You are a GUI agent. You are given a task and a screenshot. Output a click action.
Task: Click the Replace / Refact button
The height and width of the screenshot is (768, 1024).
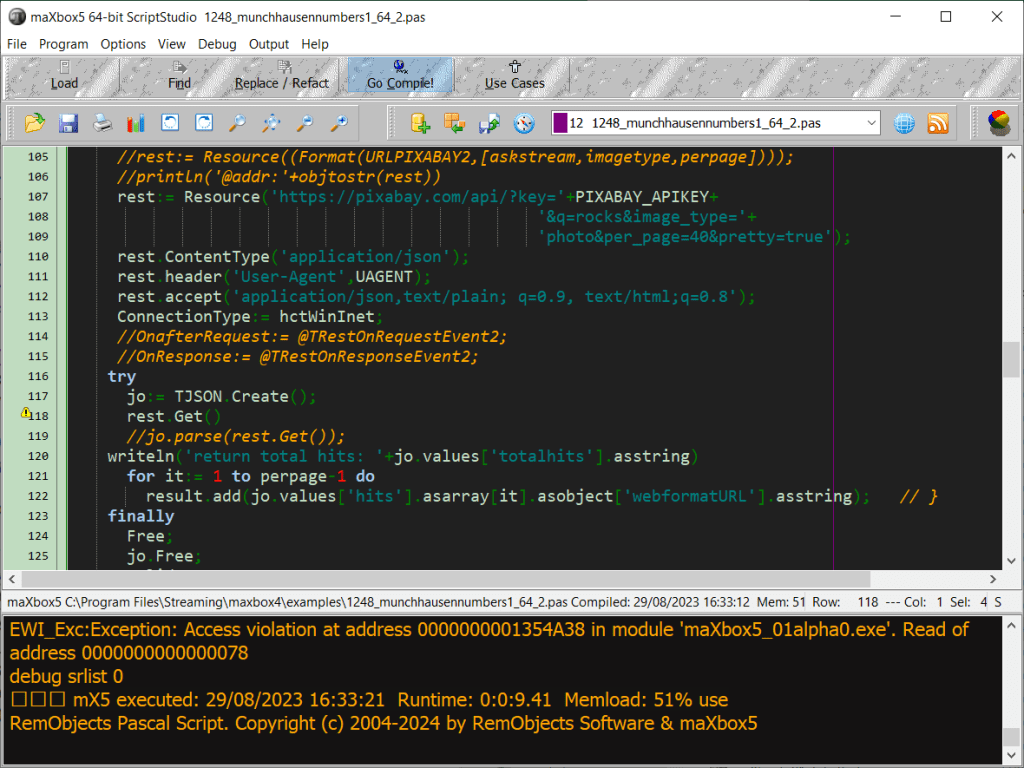[281, 76]
